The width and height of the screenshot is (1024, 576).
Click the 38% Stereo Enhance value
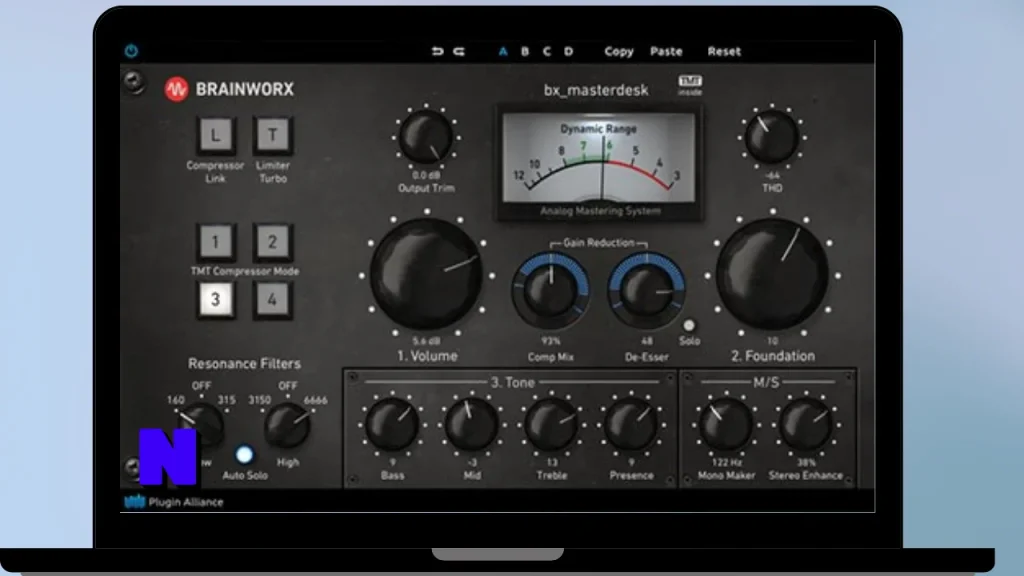(806, 462)
